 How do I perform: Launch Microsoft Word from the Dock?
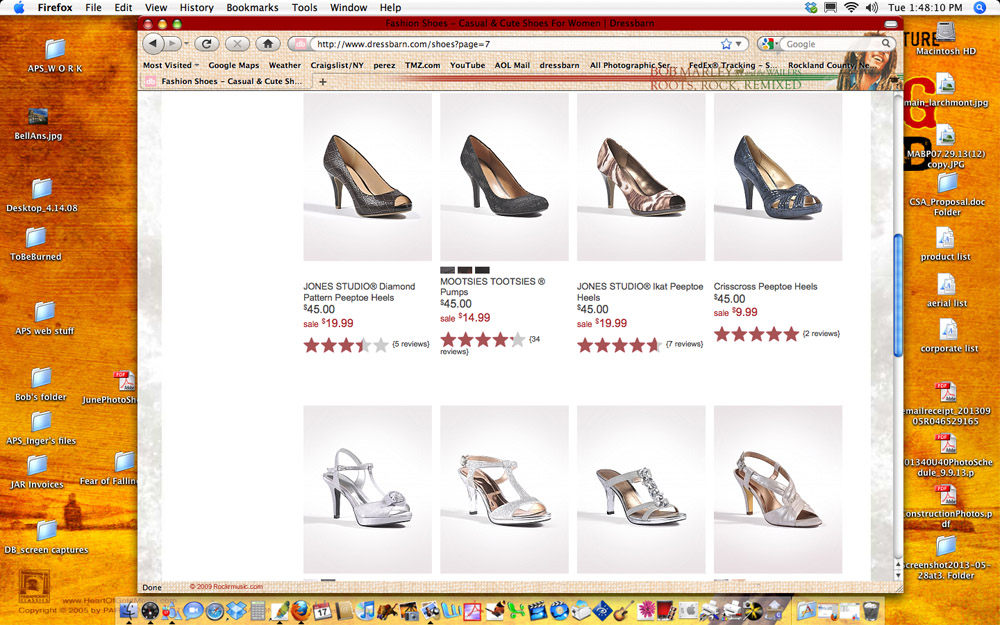[452, 610]
